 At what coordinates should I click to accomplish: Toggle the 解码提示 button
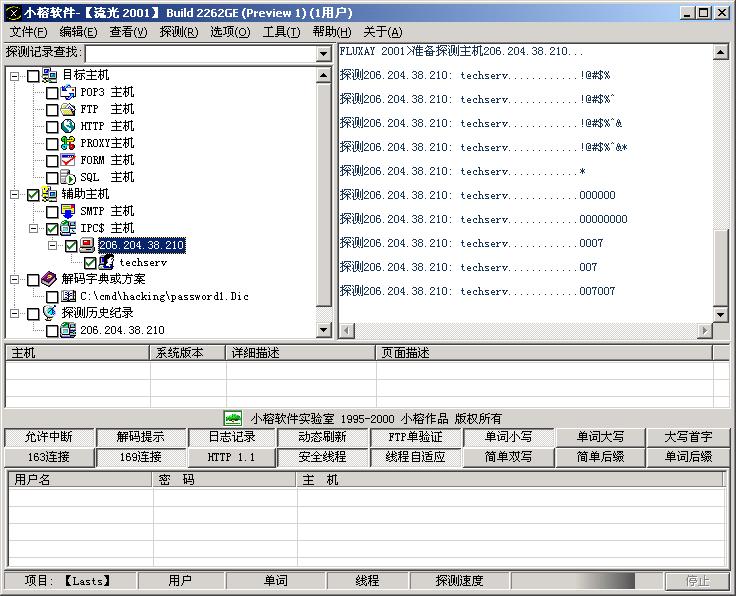141,437
